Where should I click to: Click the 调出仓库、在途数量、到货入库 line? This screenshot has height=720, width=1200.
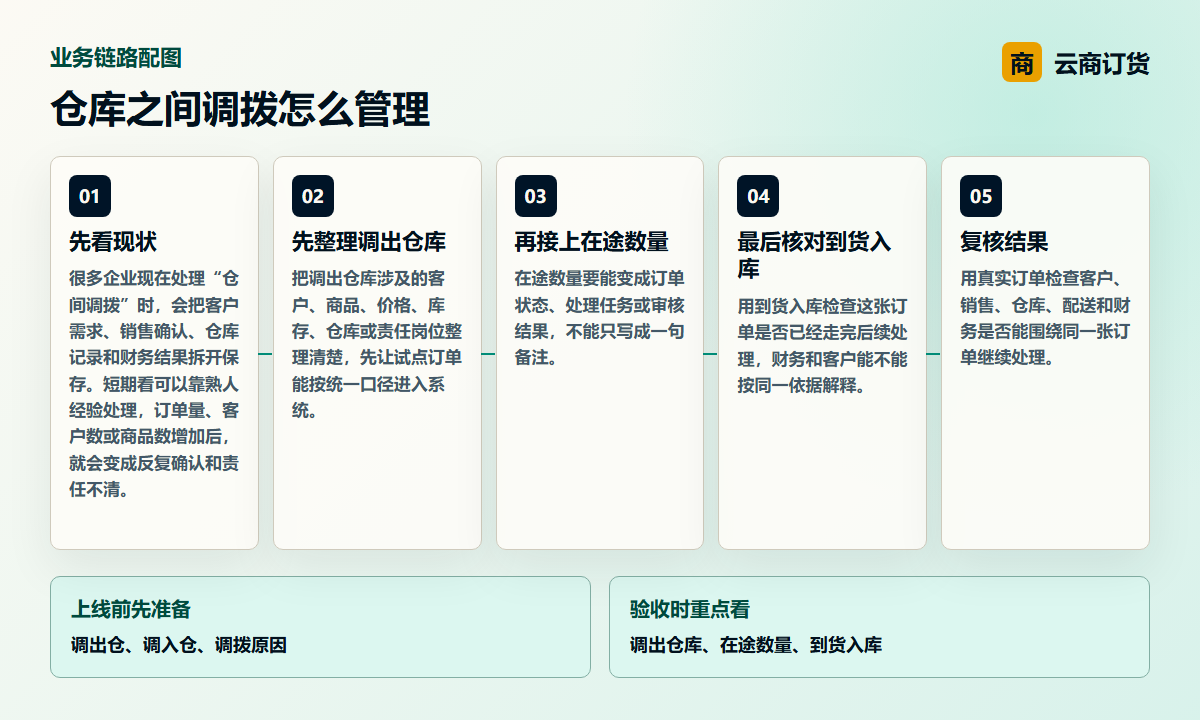(756, 645)
